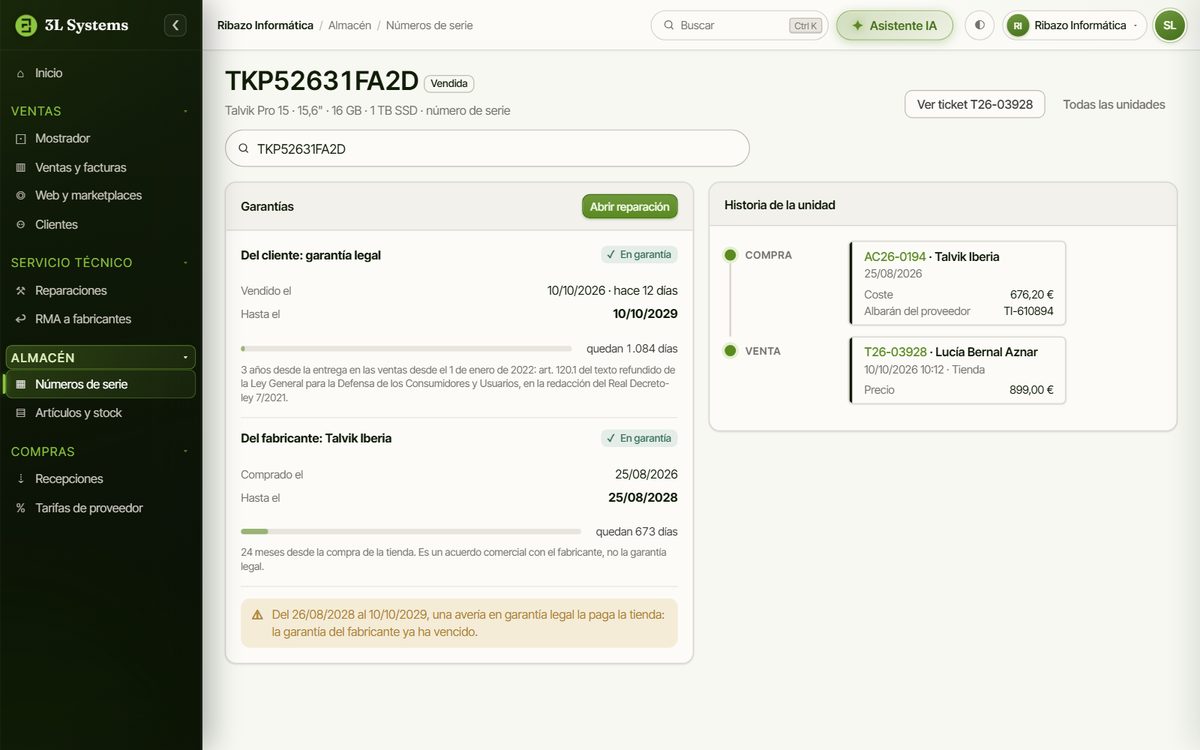
Task: Open Inicio in the sidebar
Action: point(101,73)
